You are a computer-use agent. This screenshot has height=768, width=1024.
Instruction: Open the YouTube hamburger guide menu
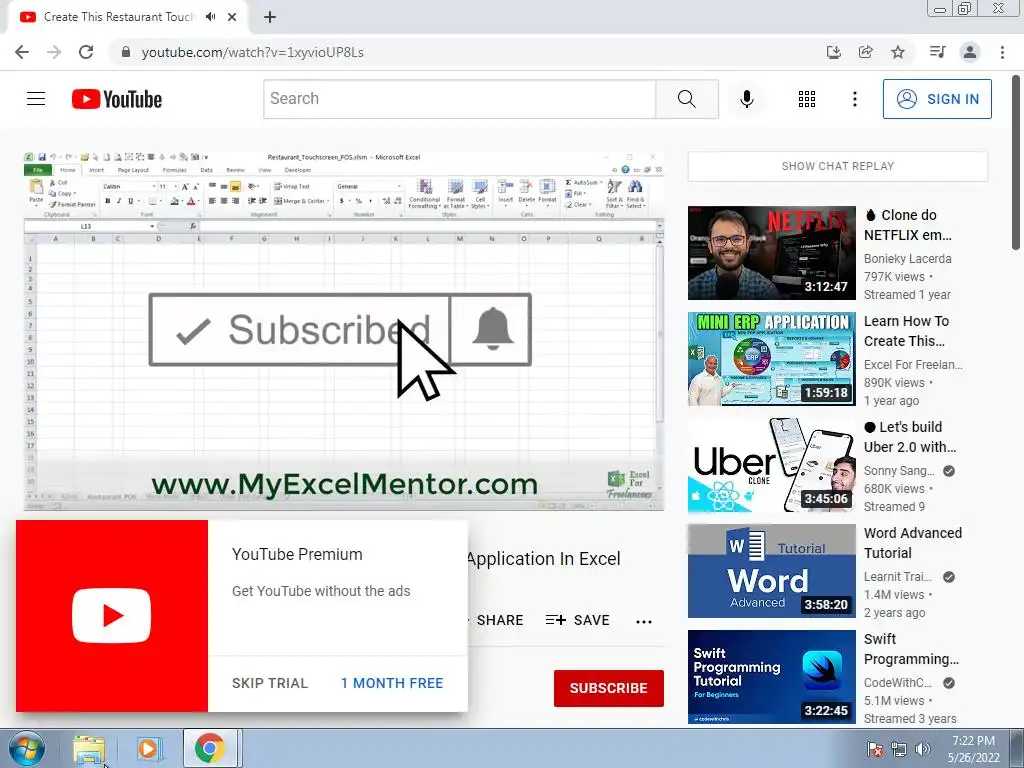coord(36,99)
